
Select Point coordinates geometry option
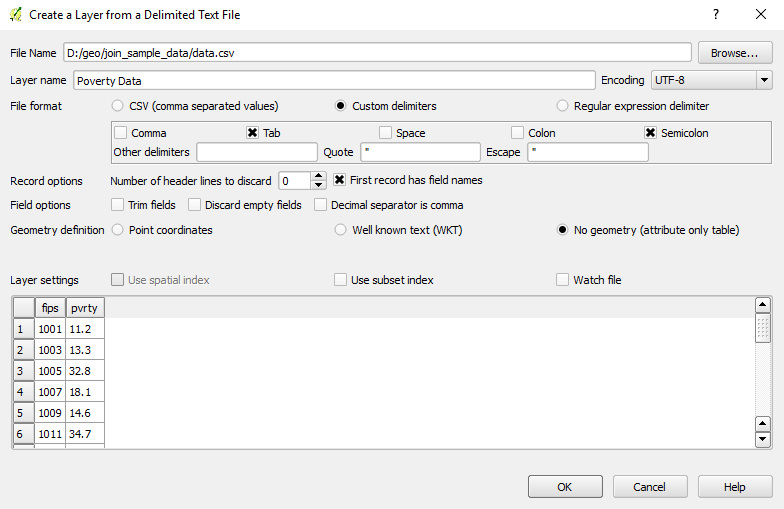click(x=118, y=230)
